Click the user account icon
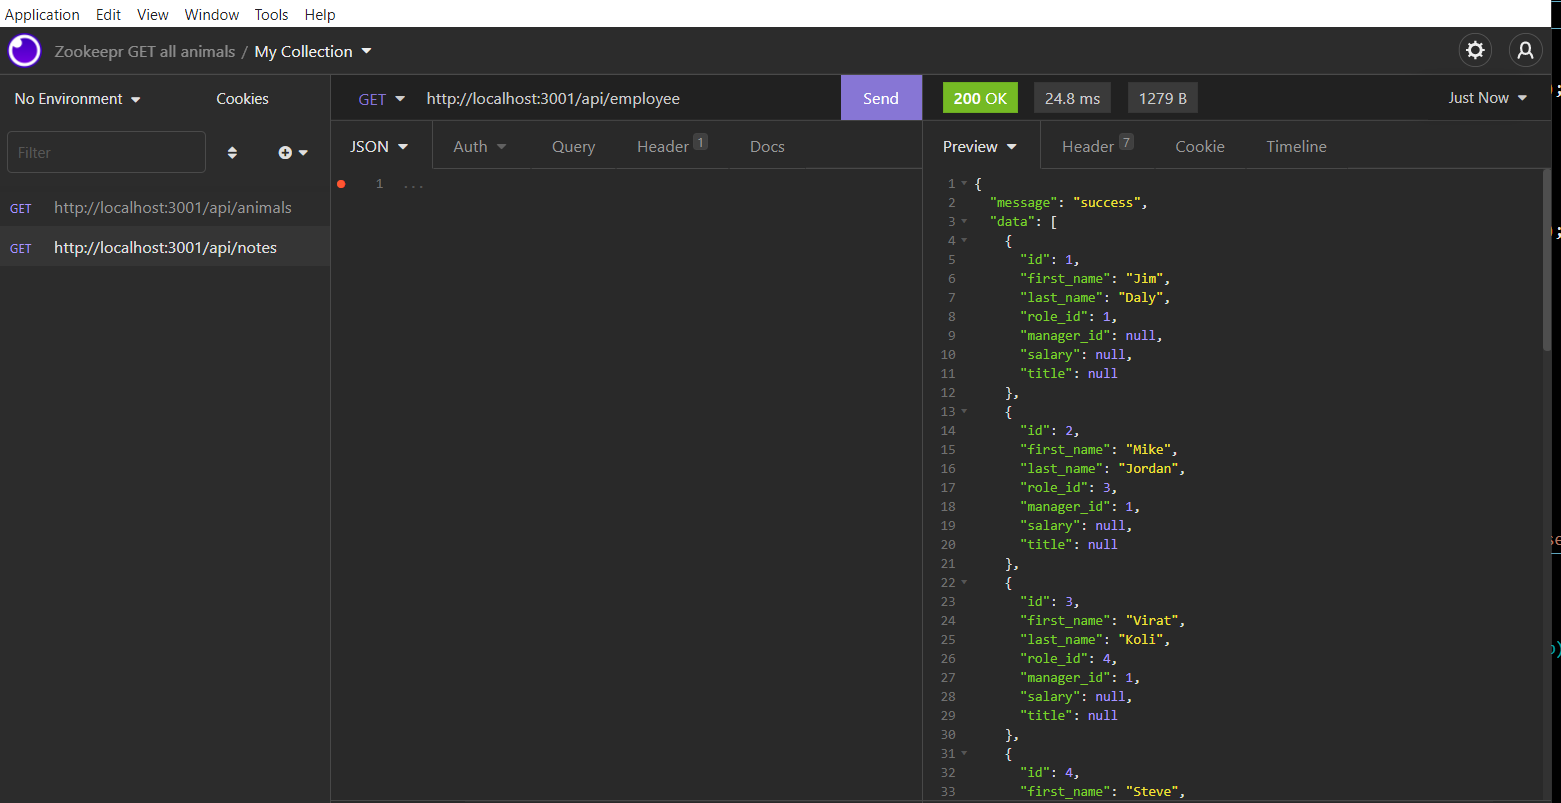 click(1525, 50)
